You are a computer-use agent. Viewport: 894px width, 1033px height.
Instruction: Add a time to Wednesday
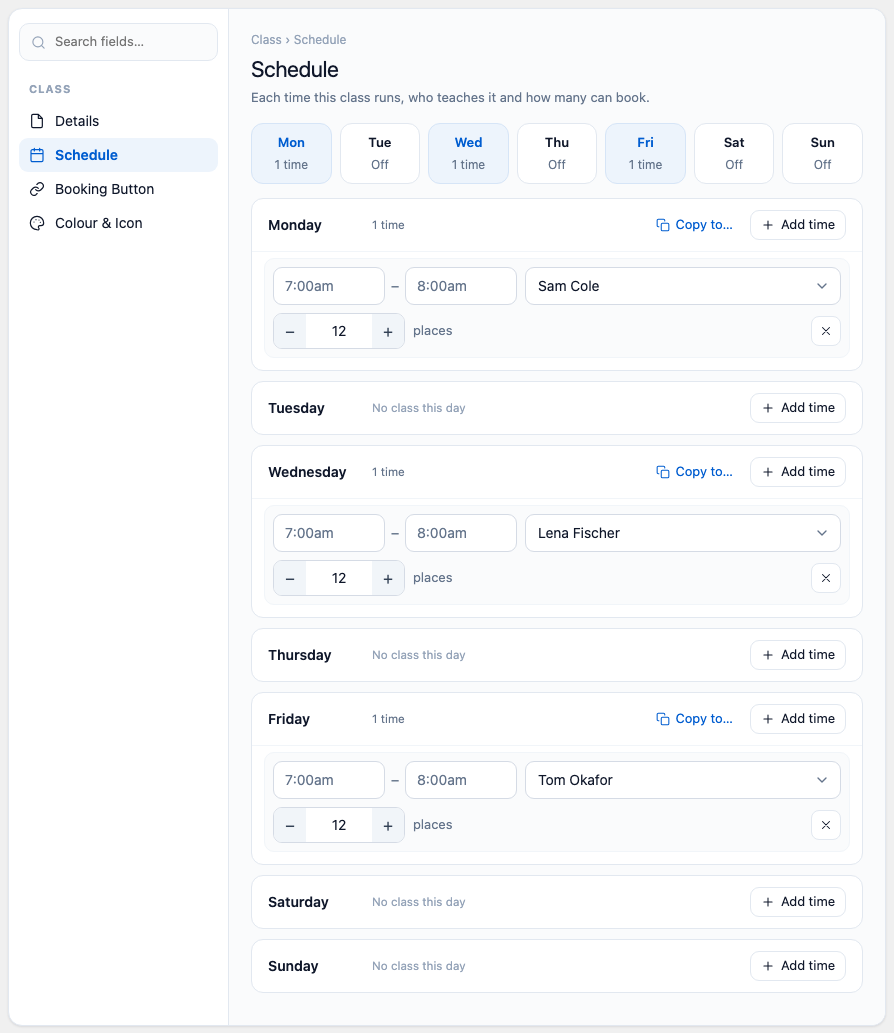[798, 472]
